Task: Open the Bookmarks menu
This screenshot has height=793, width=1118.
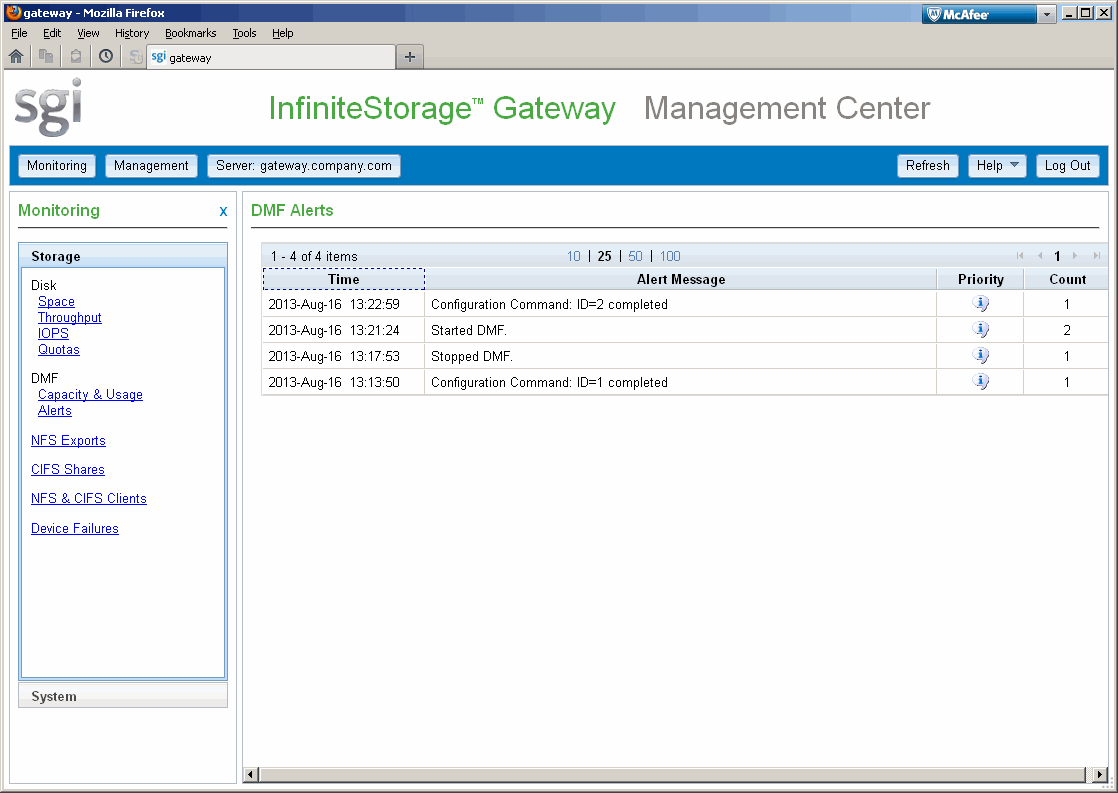Action: tap(190, 33)
